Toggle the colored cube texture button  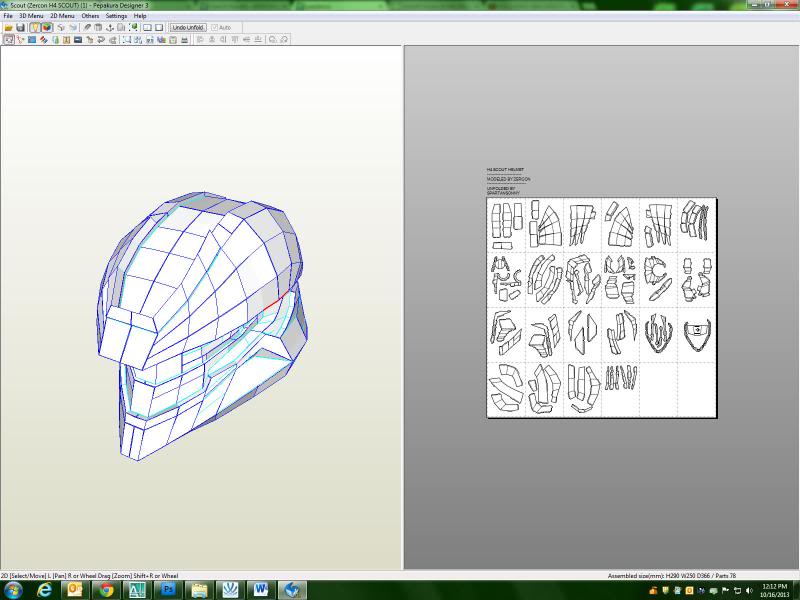click(x=46, y=28)
